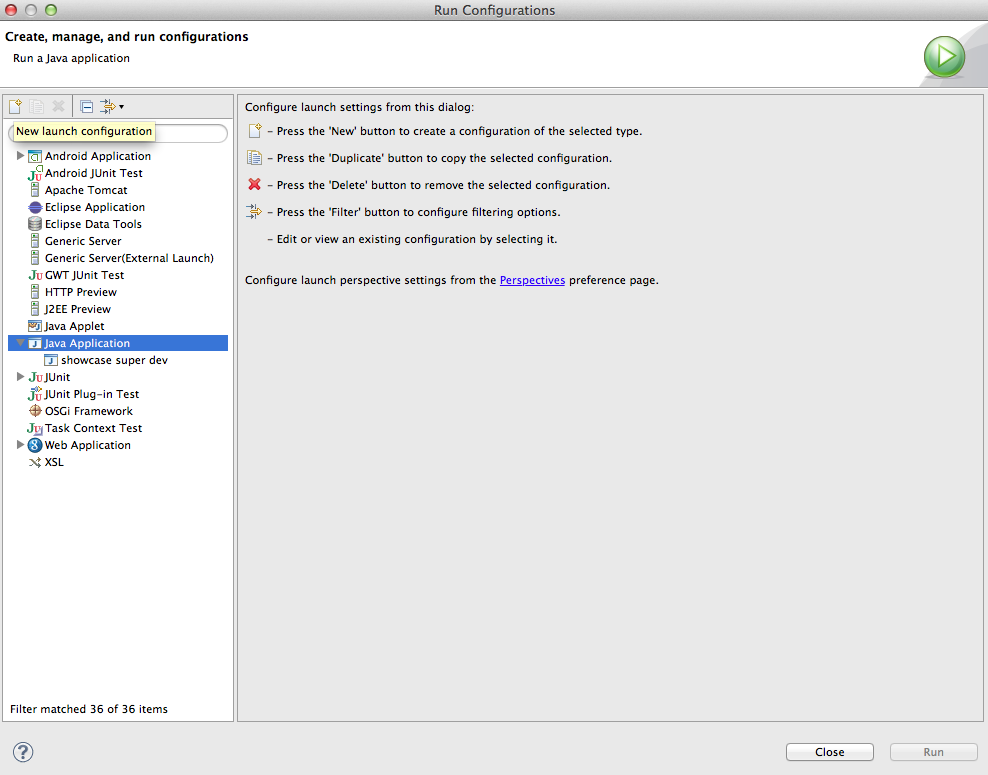This screenshot has height=775, width=988.
Task: Click the JUnit icon in the tree
Action: pos(35,377)
